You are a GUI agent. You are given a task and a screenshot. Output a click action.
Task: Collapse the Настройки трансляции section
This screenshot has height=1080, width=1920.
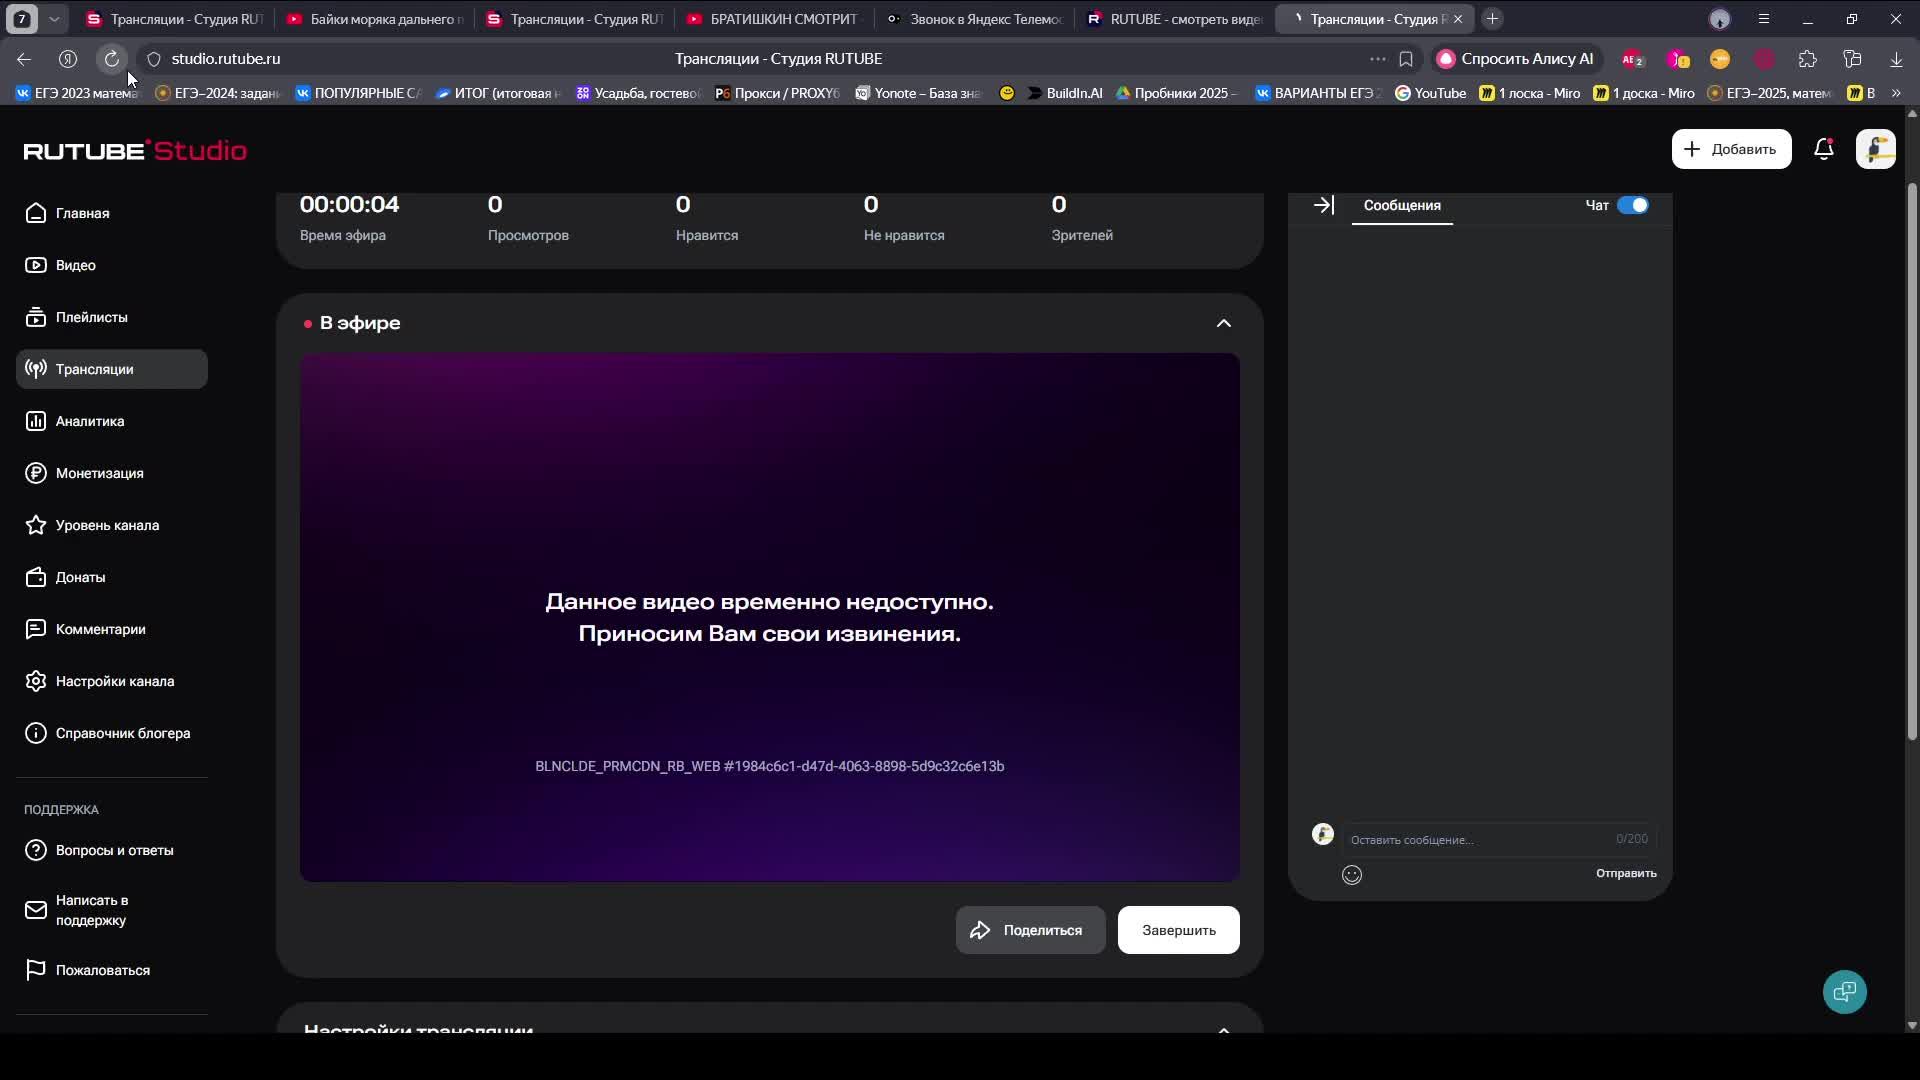click(x=1223, y=1029)
